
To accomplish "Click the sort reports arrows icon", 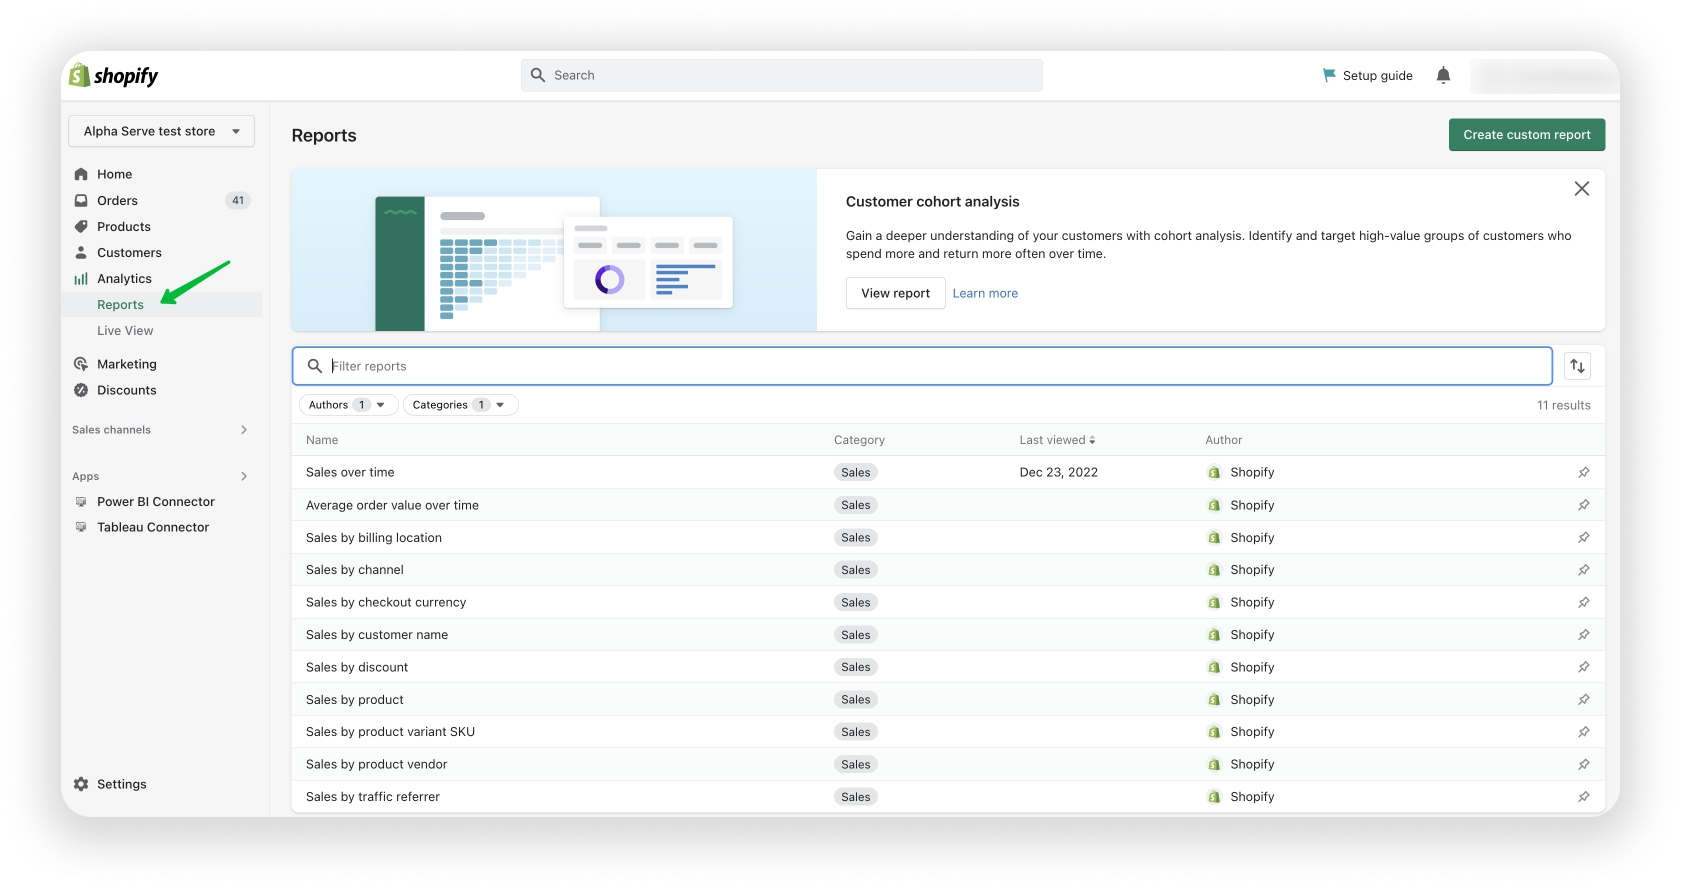I will [1577, 366].
